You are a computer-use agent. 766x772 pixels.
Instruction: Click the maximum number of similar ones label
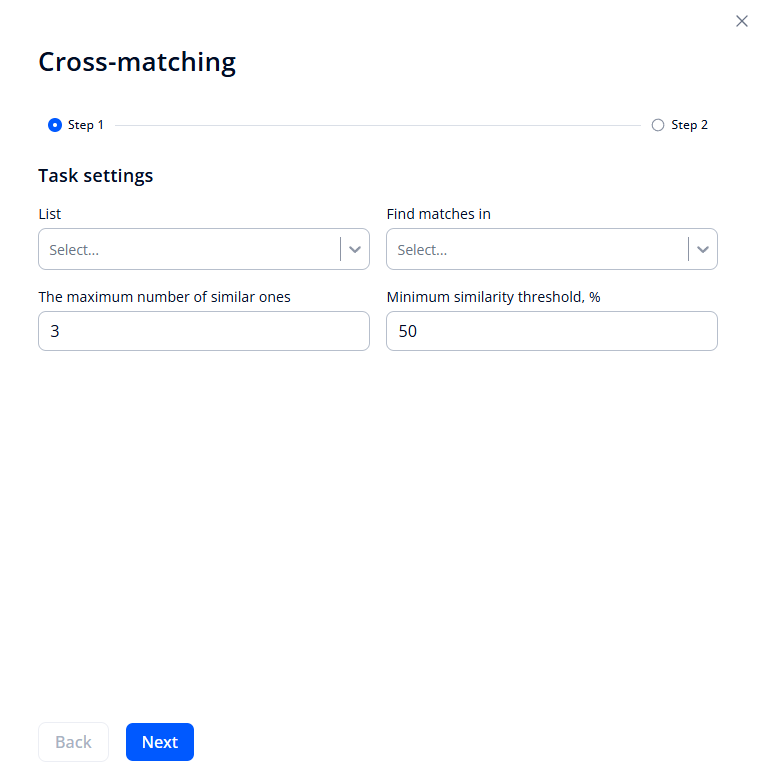(x=164, y=297)
